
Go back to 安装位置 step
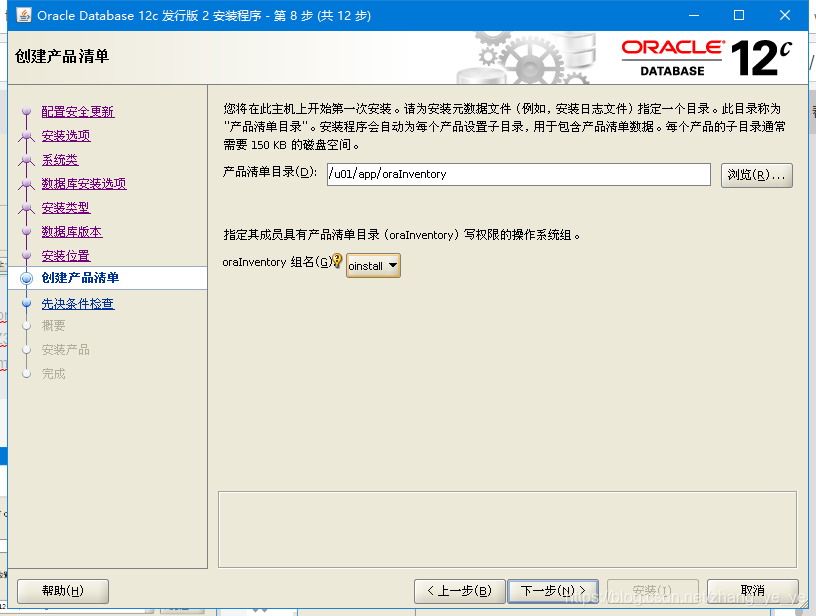(x=66, y=255)
